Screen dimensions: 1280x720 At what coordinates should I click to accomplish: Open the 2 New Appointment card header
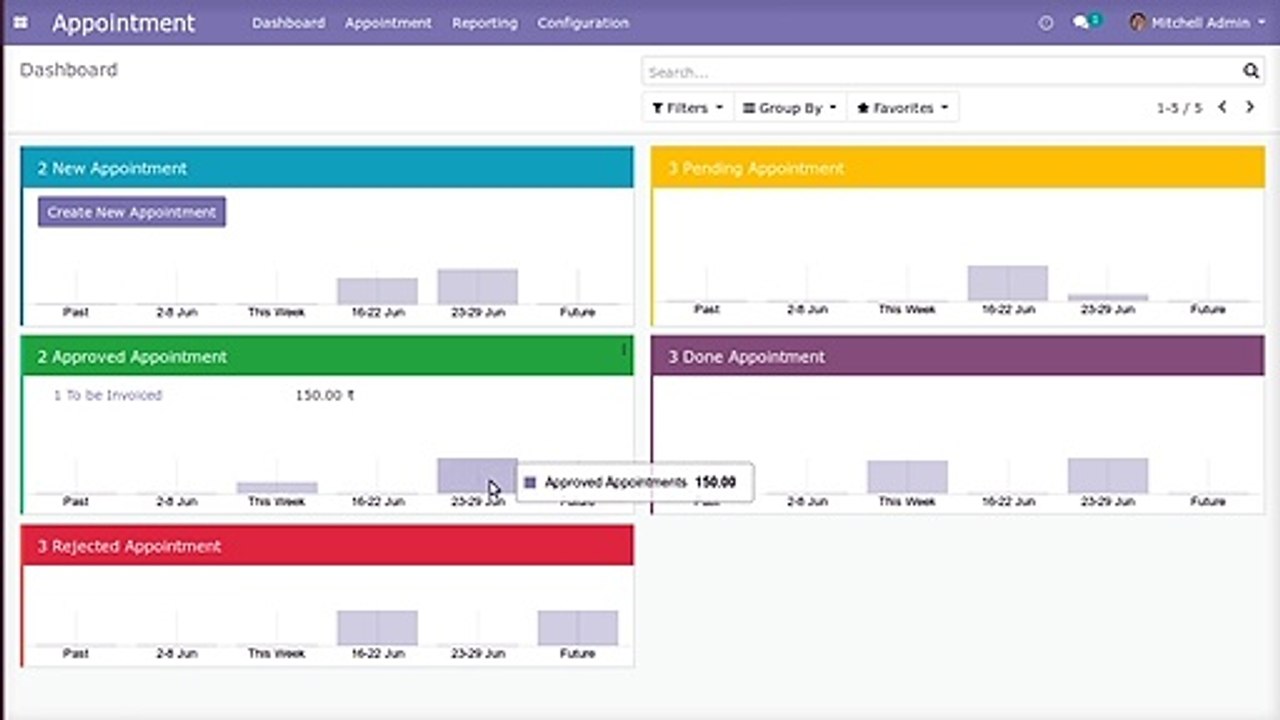pos(327,168)
